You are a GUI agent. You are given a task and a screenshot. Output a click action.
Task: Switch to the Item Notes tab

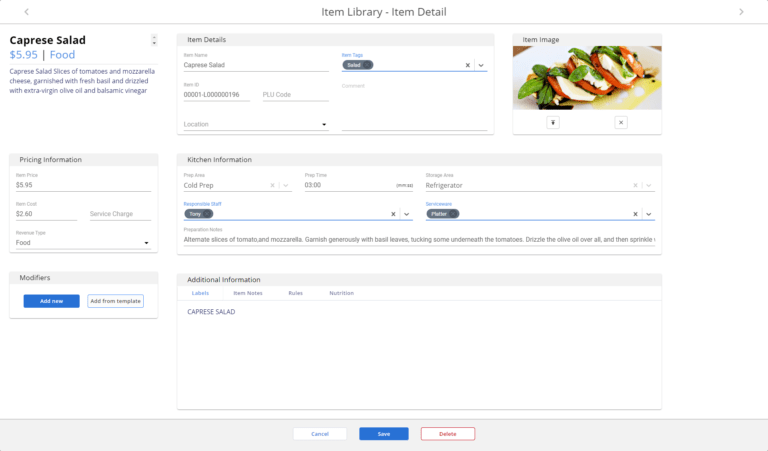[248, 293]
